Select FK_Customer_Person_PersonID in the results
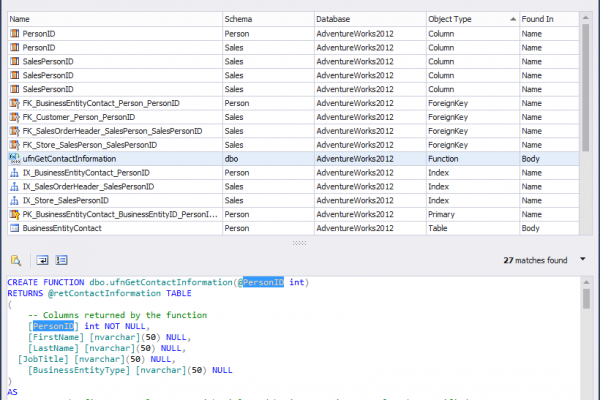600x400 pixels. tap(79, 117)
